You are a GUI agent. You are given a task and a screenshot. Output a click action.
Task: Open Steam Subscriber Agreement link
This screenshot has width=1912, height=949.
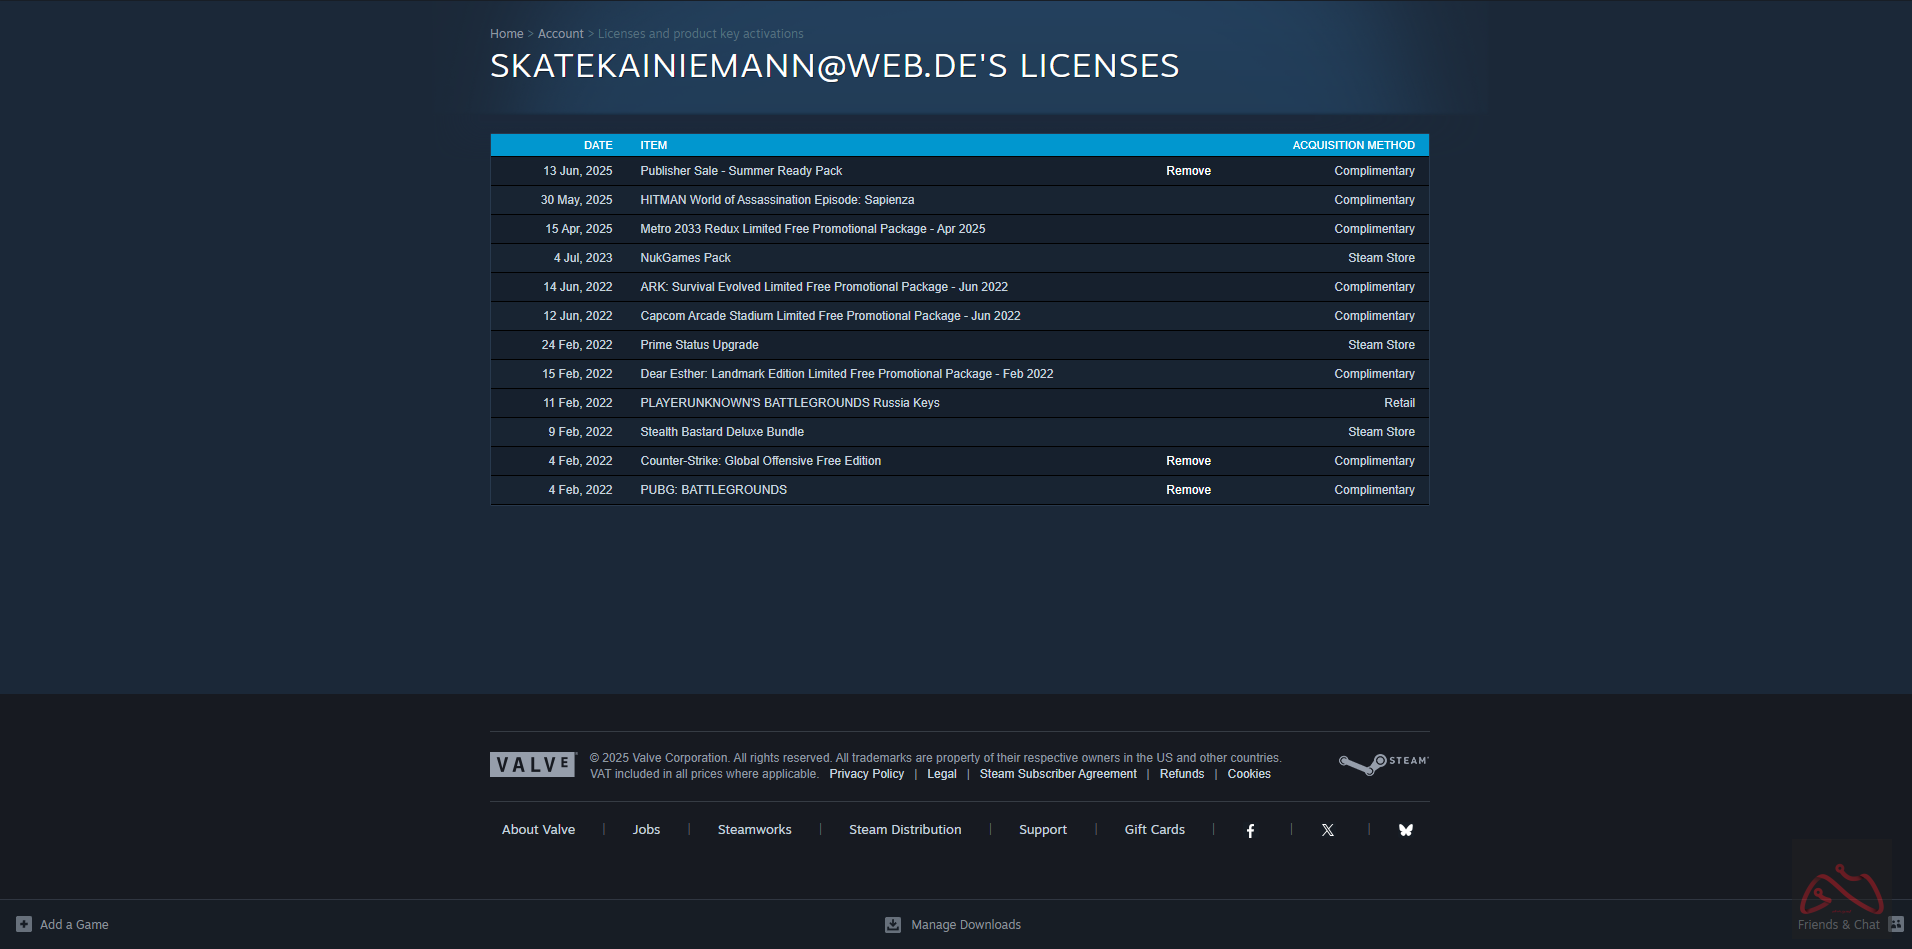coord(1058,774)
